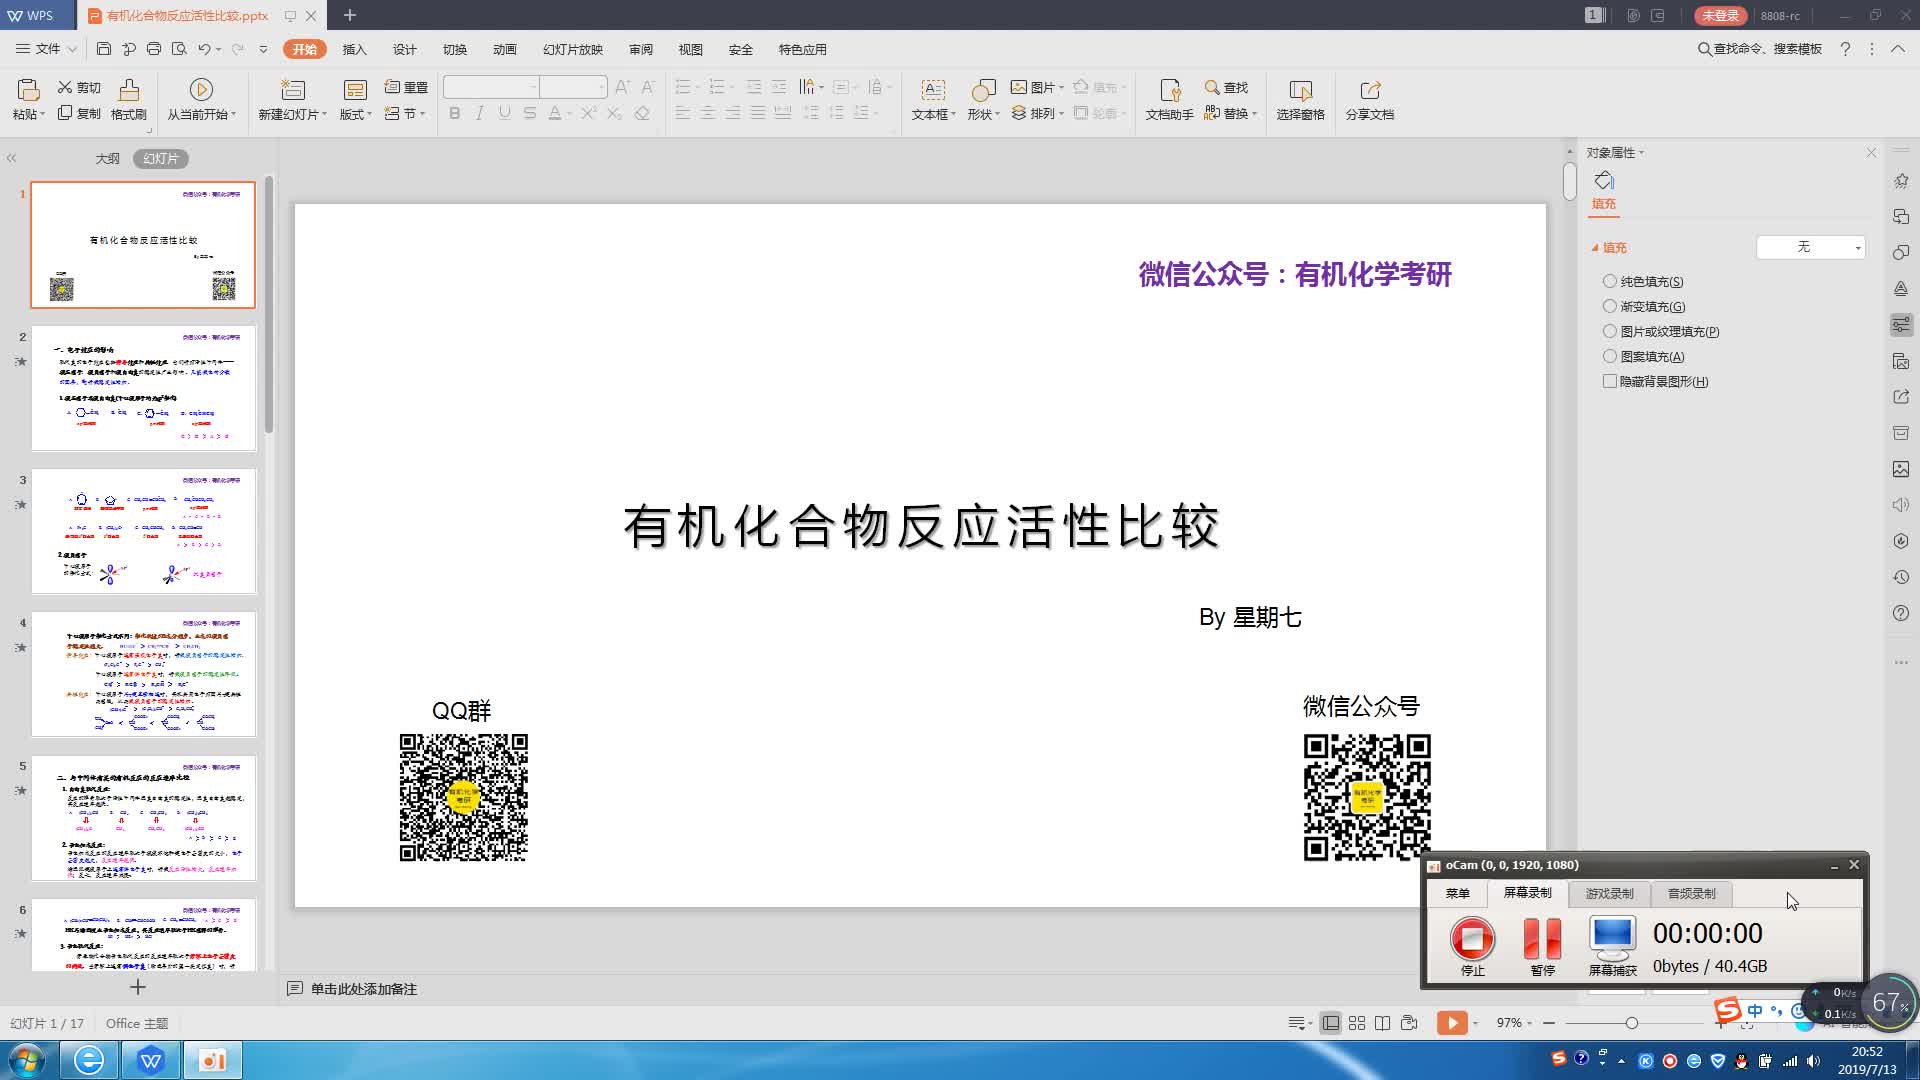The height and width of the screenshot is (1080, 1920).
Task: Expand the font name combo box
Action: coord(533,87)
